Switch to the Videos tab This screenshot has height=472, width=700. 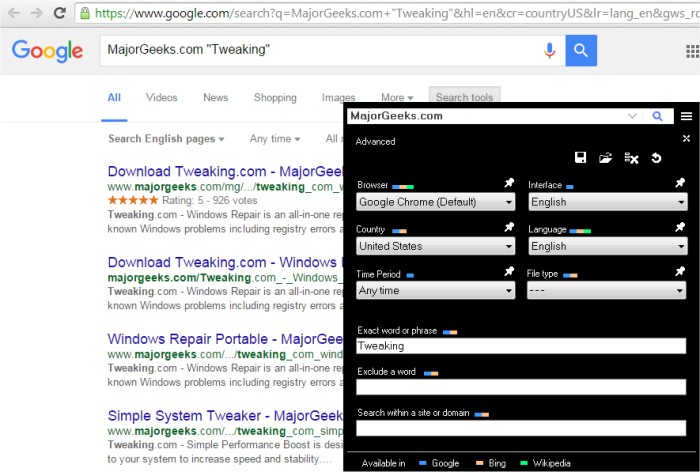tap(162, 97)
